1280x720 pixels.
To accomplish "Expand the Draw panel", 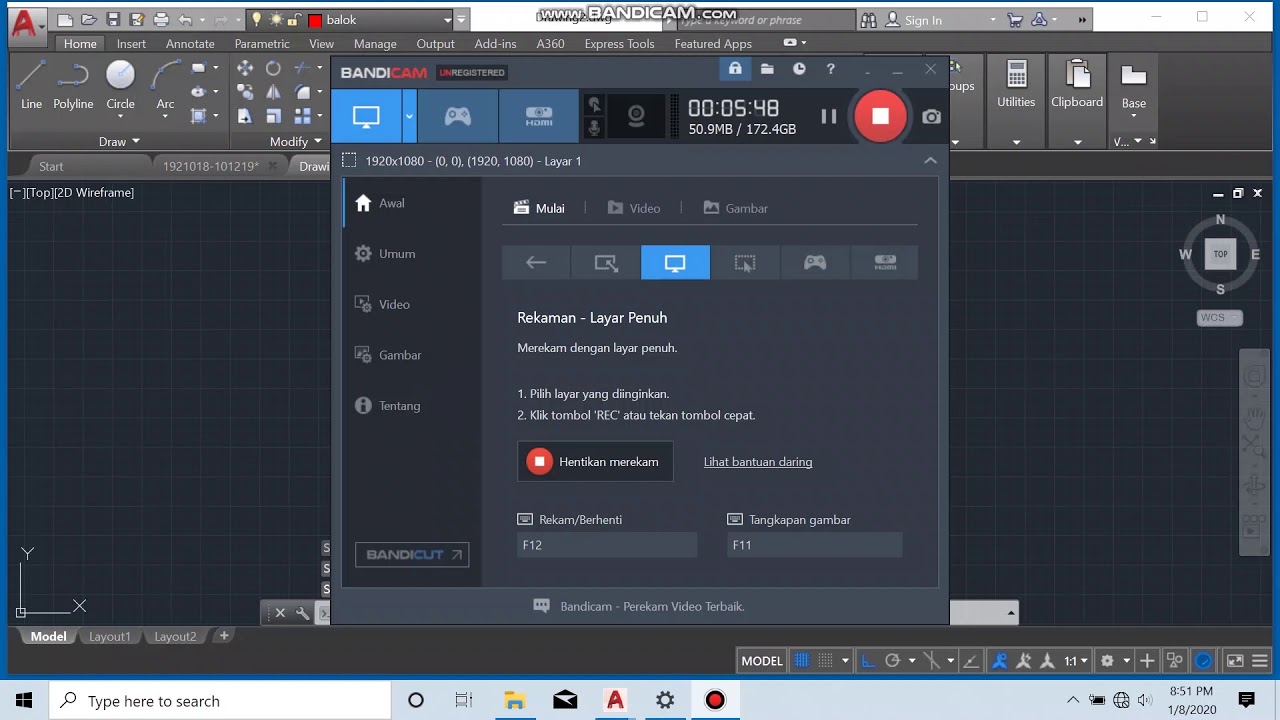I will tap(119, 141).
